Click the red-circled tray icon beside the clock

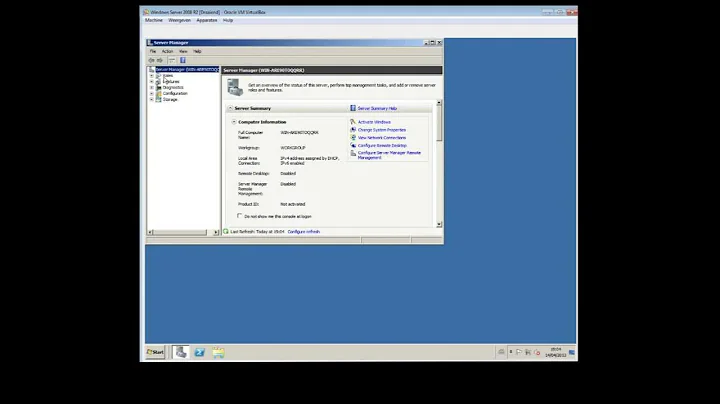(537, 352)
